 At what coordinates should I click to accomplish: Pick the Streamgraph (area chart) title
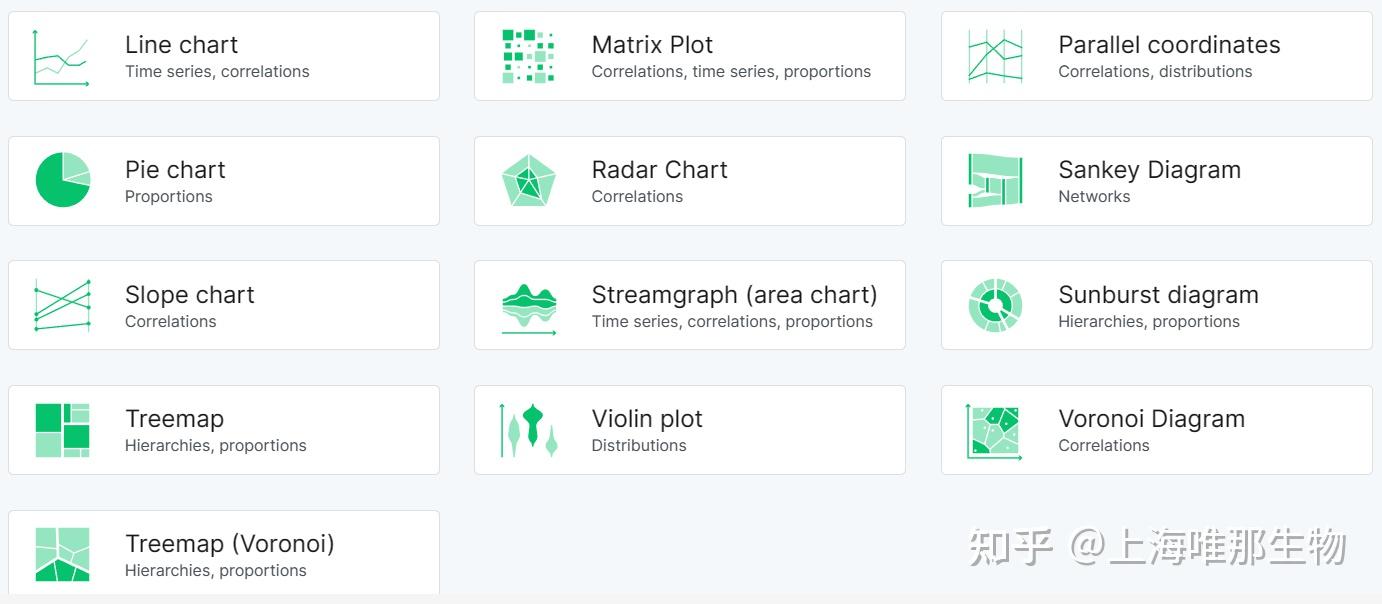tap(734, 295)
